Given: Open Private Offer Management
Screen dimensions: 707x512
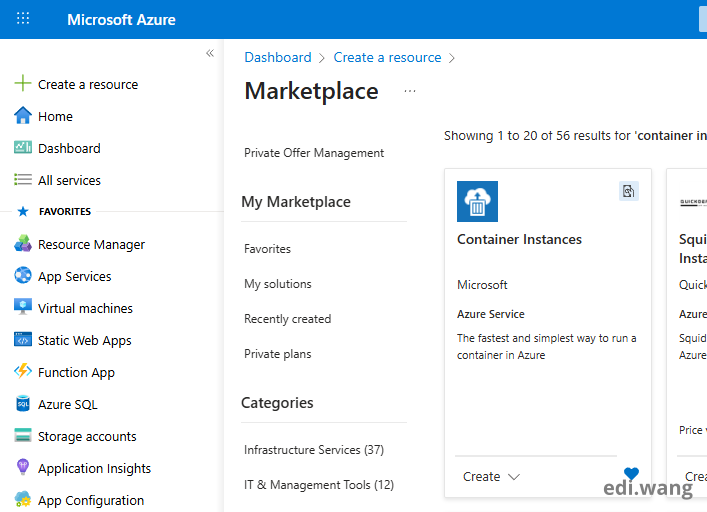Looking at the screenshot, I should pos(314,153).
